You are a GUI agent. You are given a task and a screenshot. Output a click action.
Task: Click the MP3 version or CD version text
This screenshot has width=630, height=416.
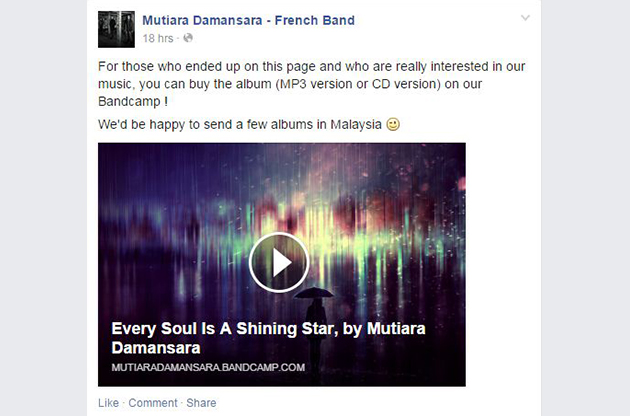click(x=358, y=84)
